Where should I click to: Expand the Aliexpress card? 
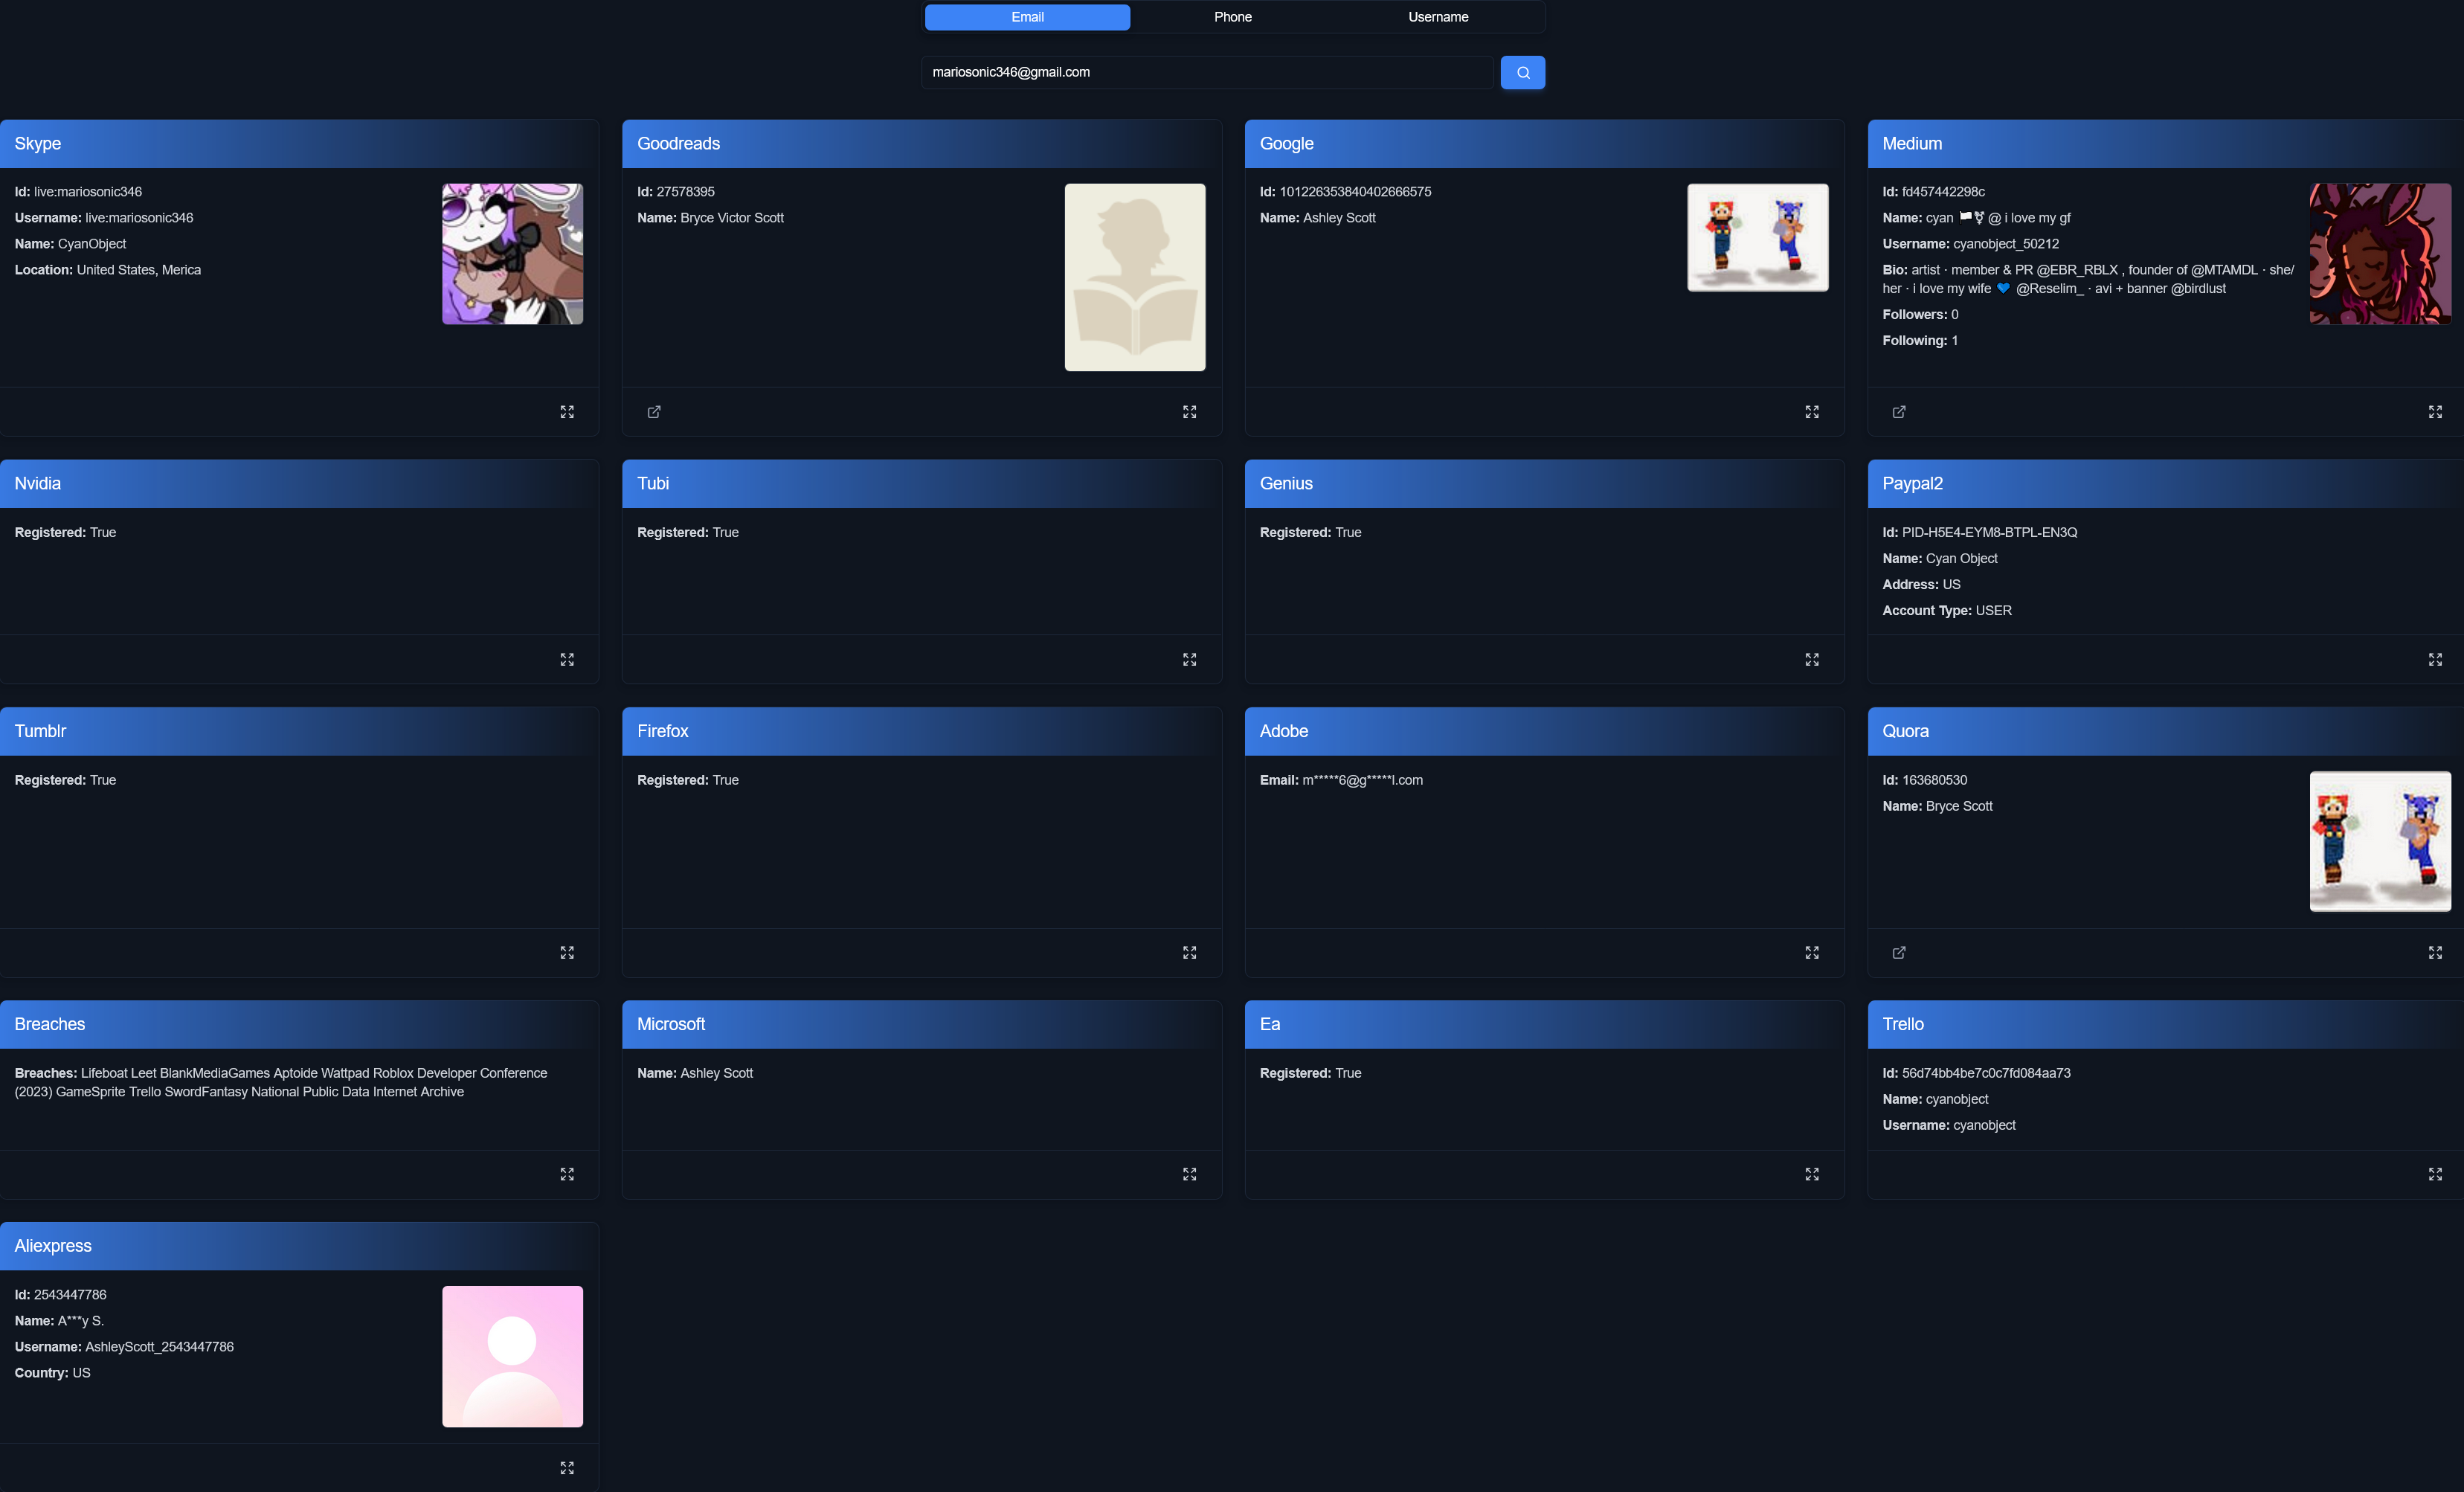(x=567, y=1468)
